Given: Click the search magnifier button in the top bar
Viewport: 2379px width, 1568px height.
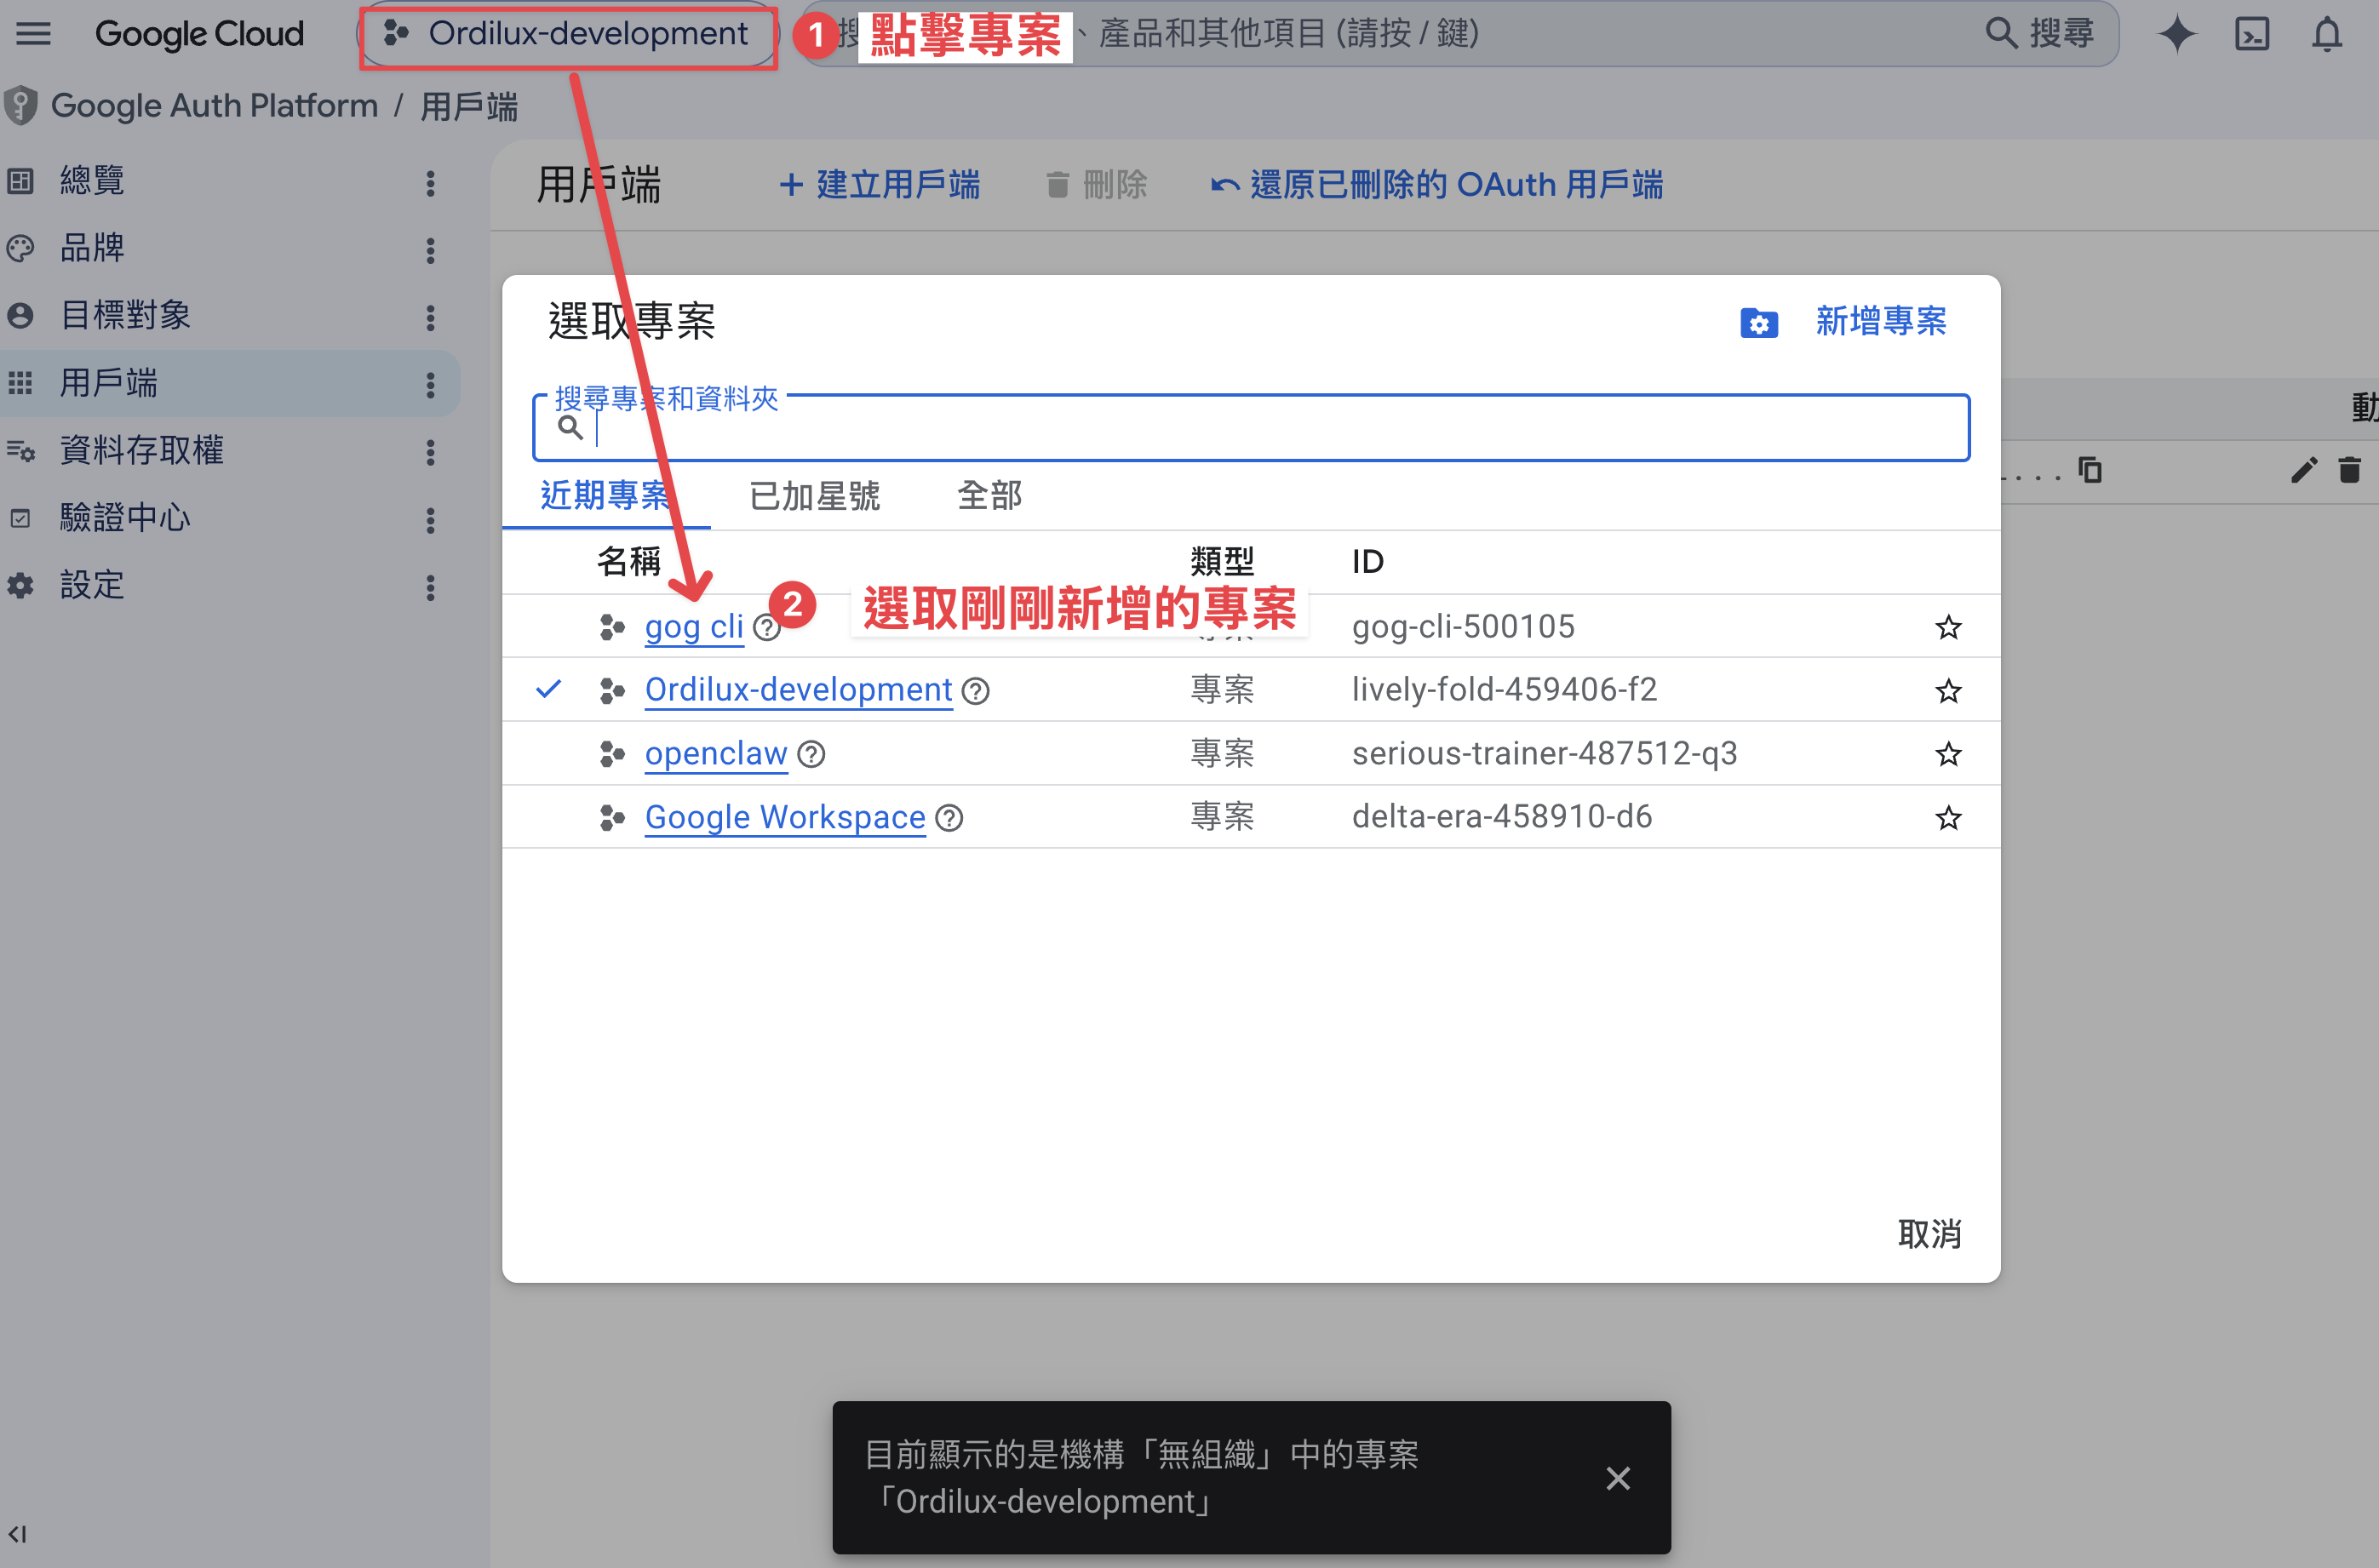Looking at the screenshot, I should tap(2039, 34).
